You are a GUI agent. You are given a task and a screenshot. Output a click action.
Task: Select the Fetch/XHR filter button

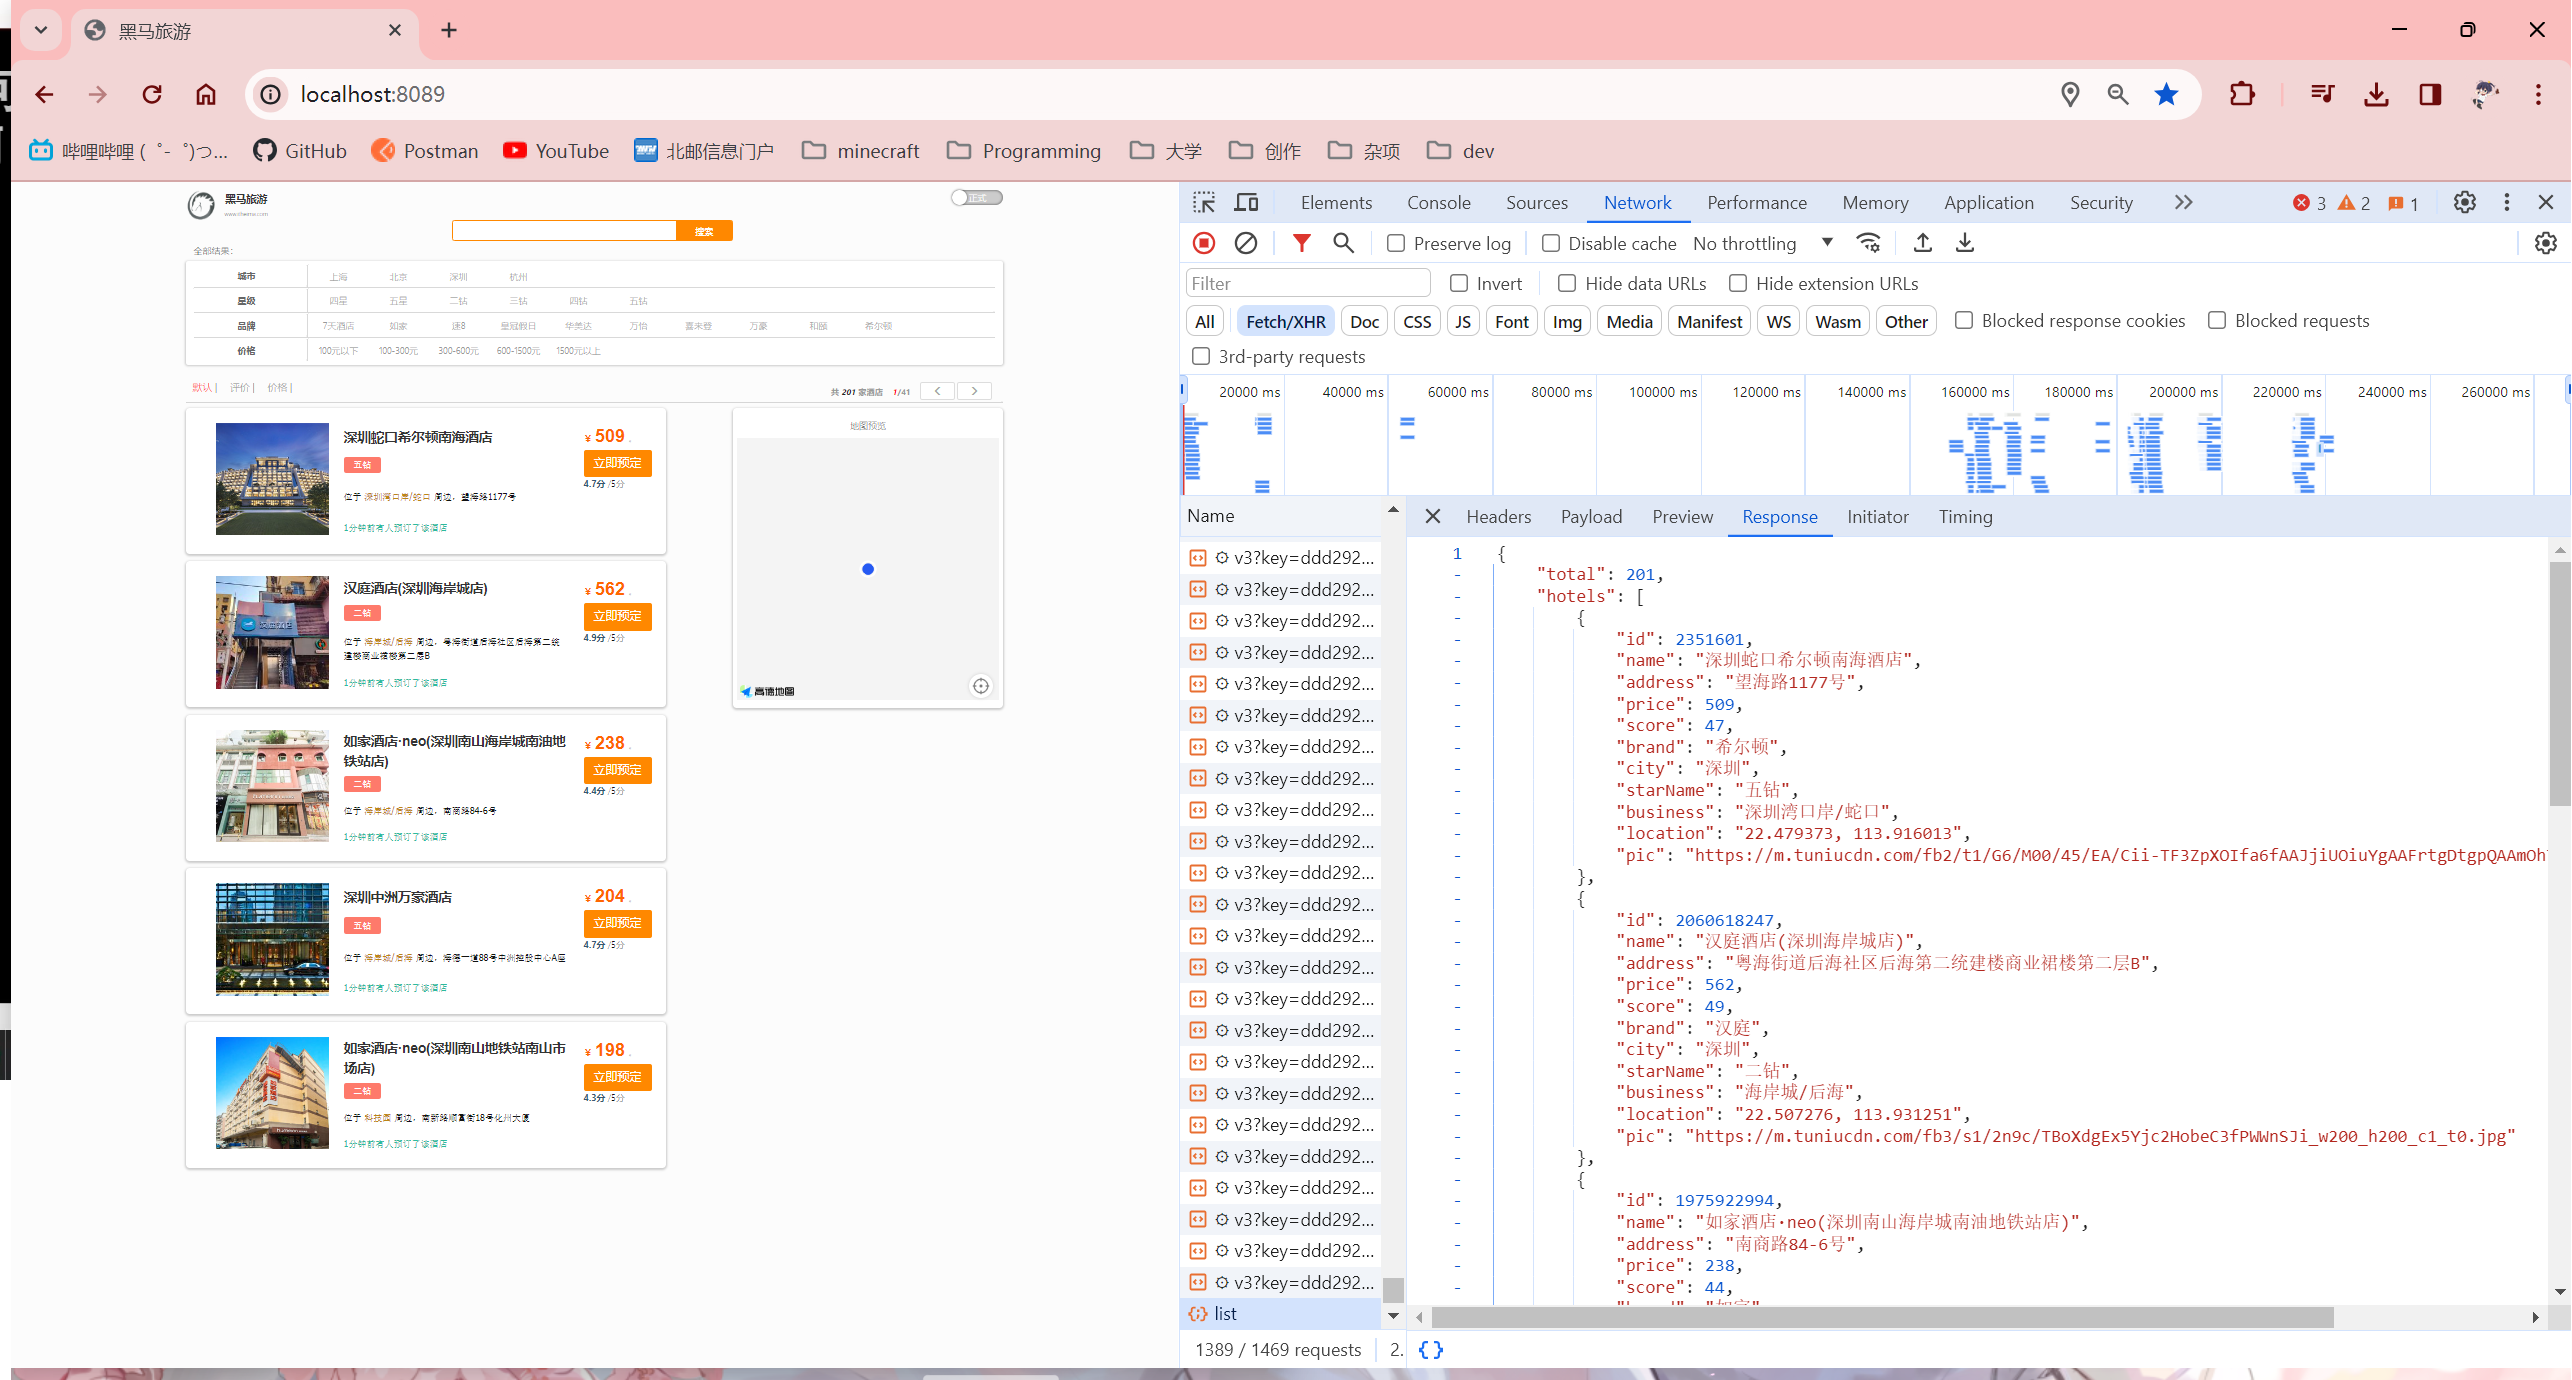[x=1285, y=321]
